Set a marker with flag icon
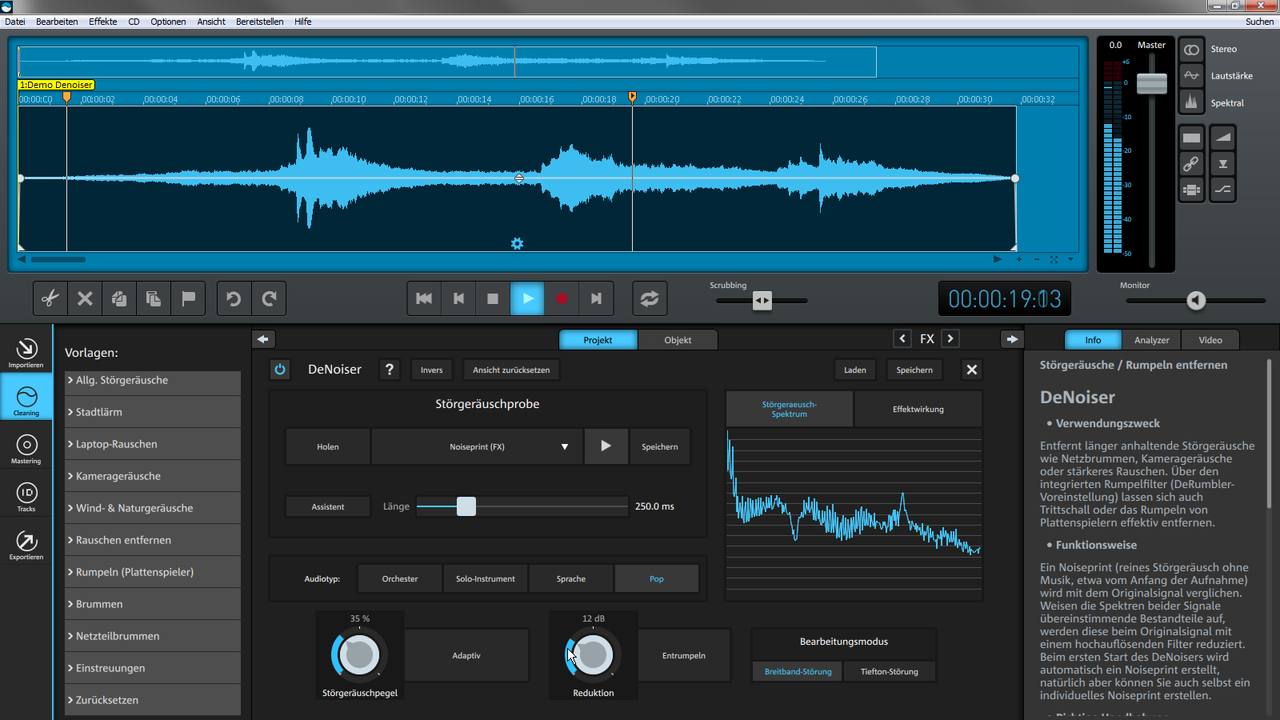The width and height of the screenshot is (1280, 720). point(188,298)
